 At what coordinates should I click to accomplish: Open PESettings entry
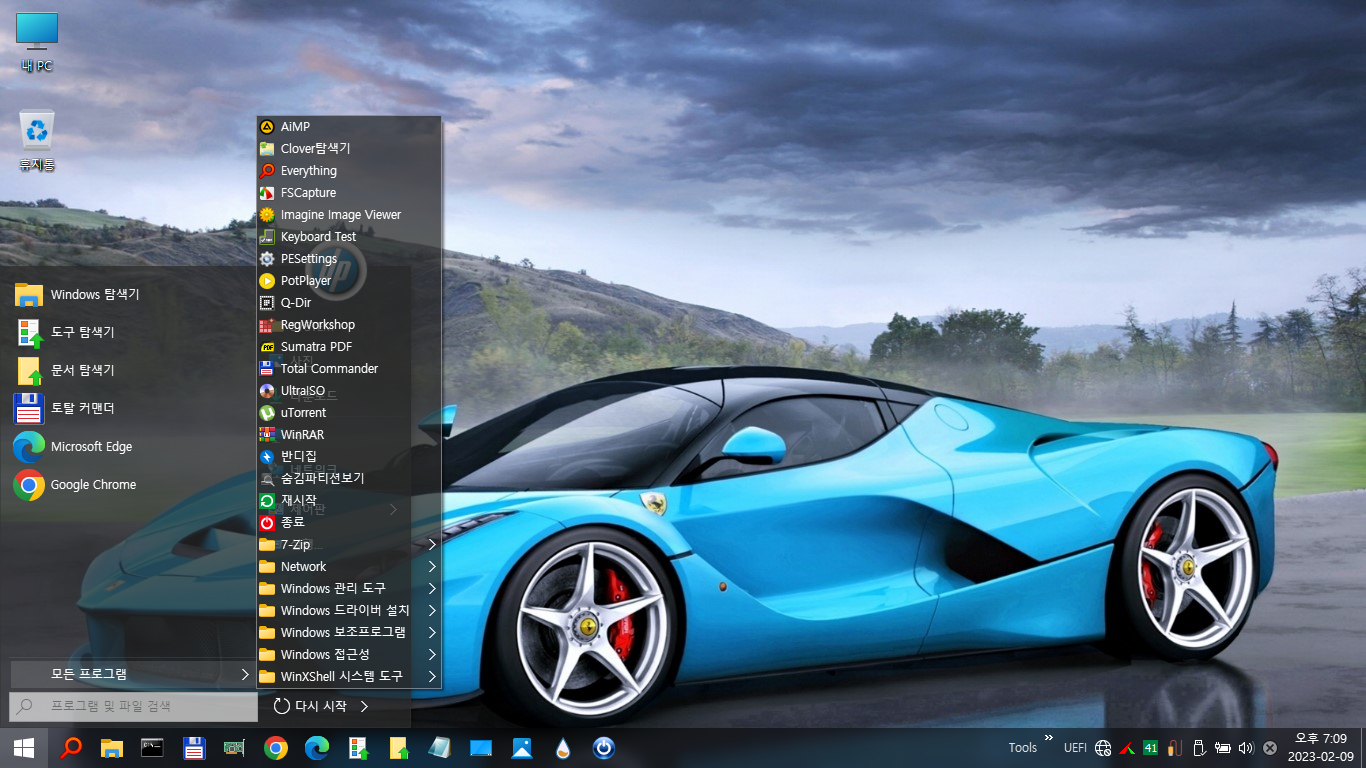[x=348, y=259]
